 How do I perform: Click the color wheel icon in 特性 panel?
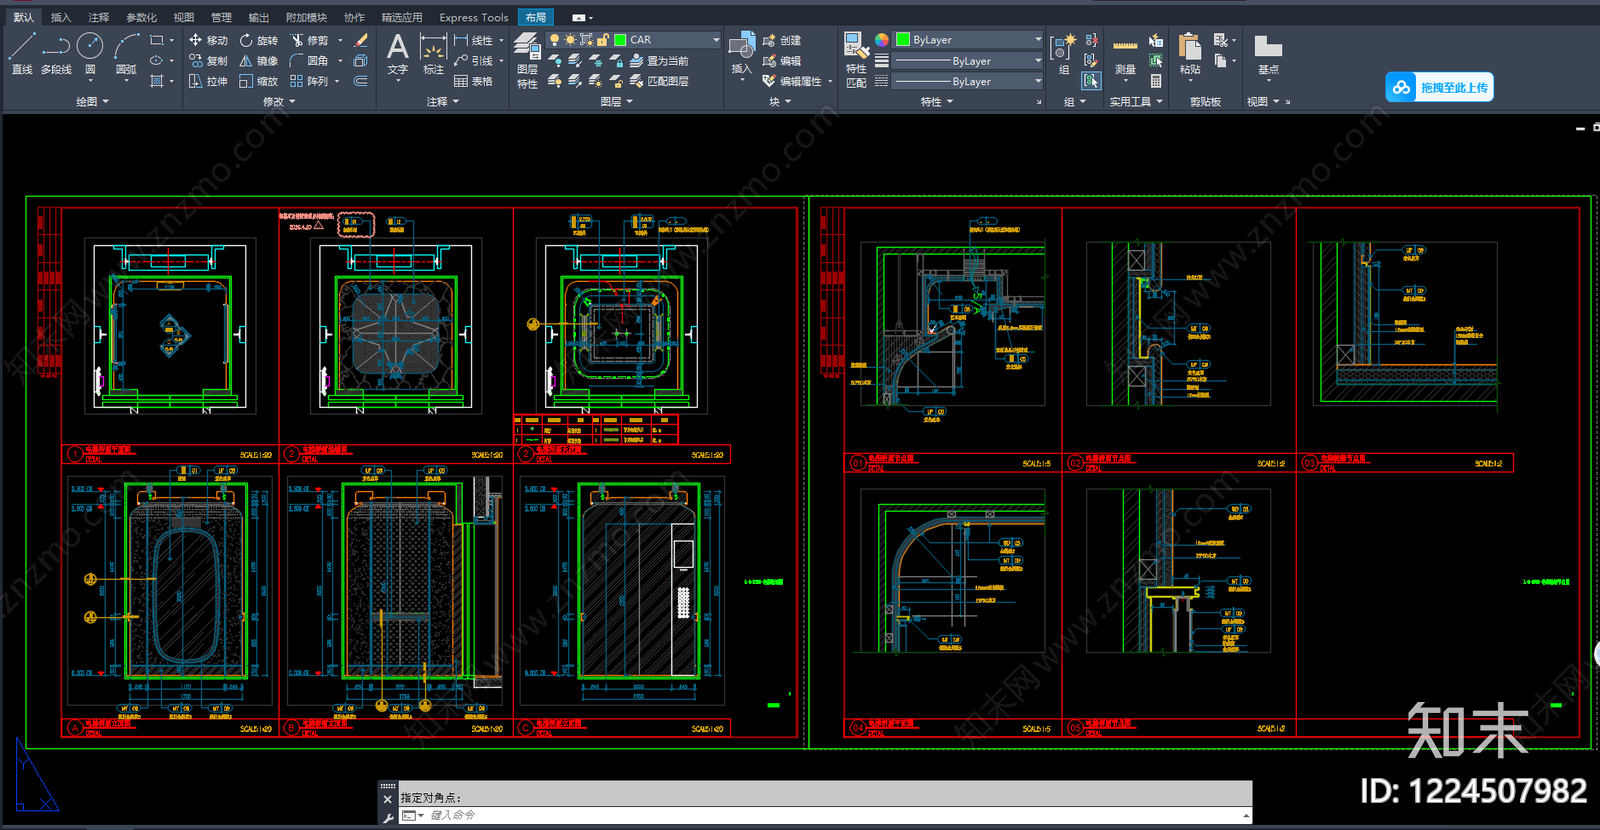coord(882,40)
